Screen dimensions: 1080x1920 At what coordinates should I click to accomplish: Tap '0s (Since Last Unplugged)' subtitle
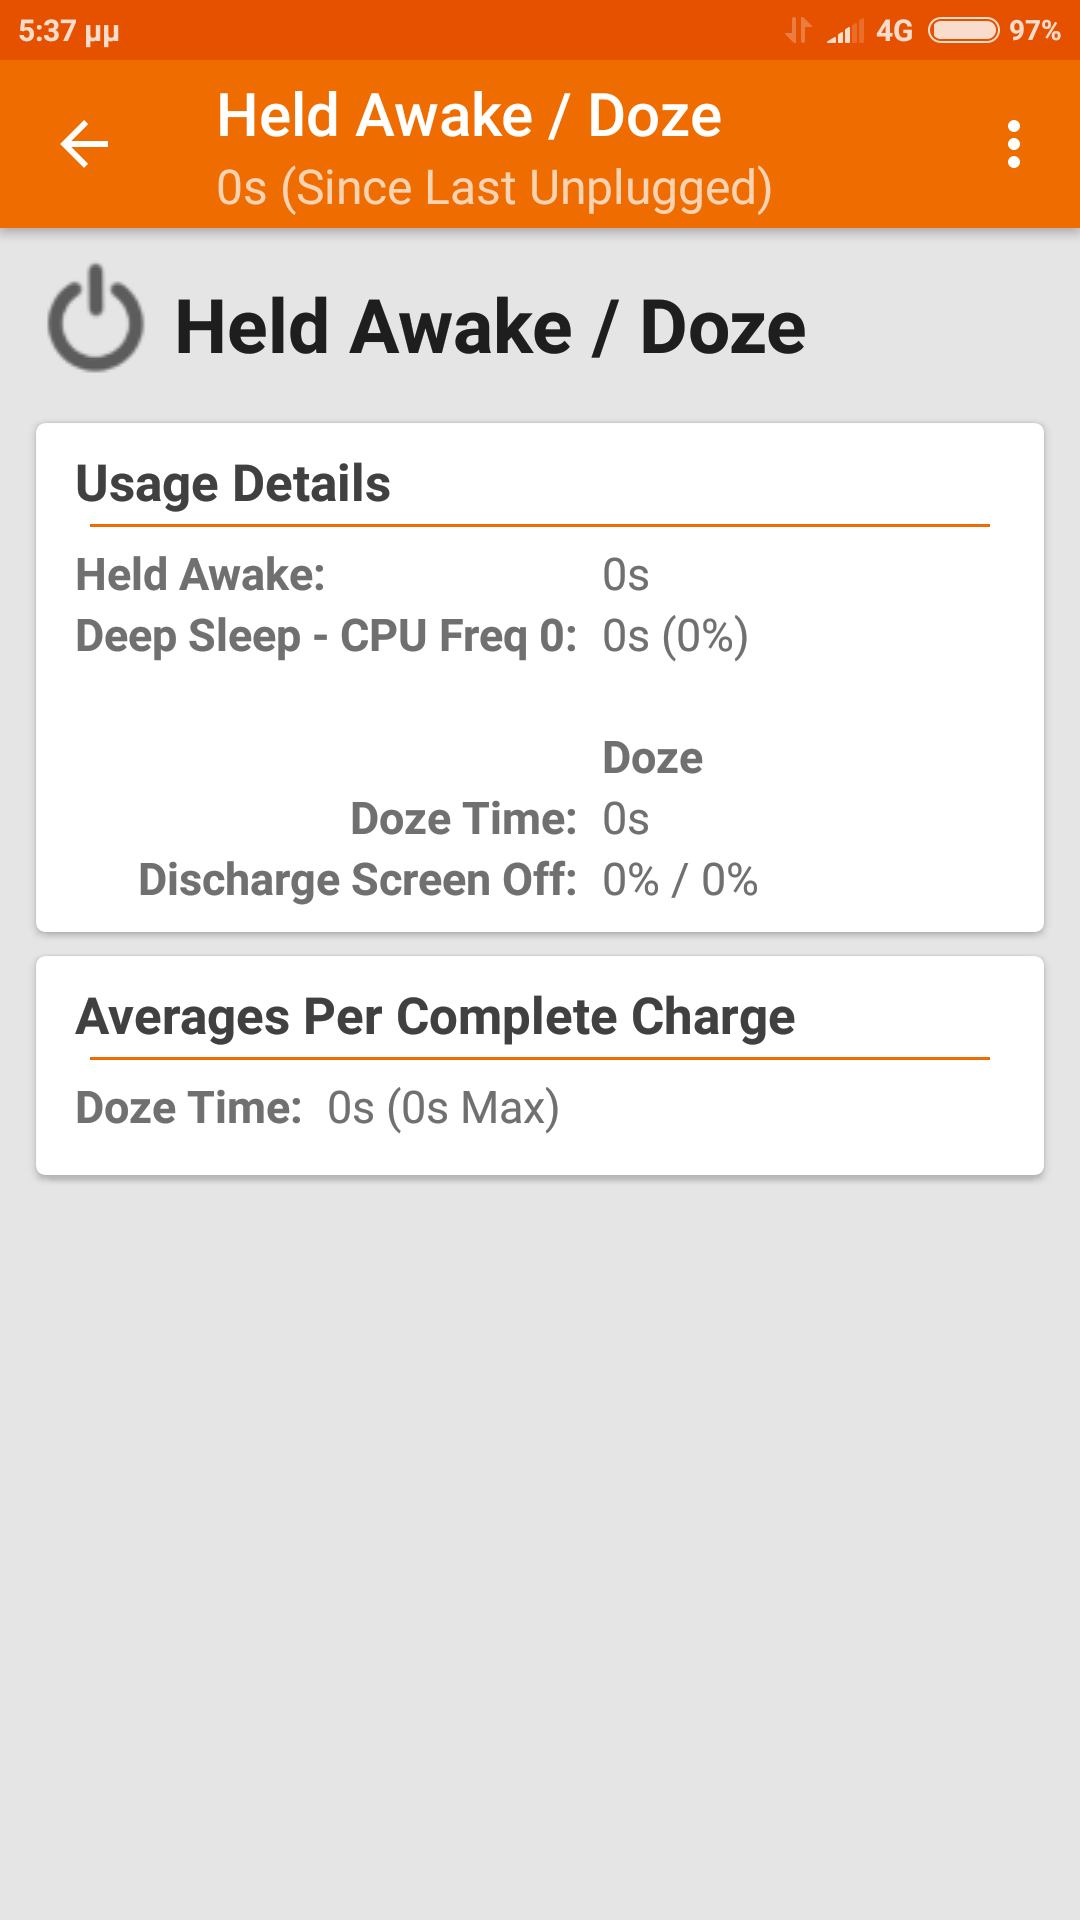pyautogui.click(x=494, y=188)
